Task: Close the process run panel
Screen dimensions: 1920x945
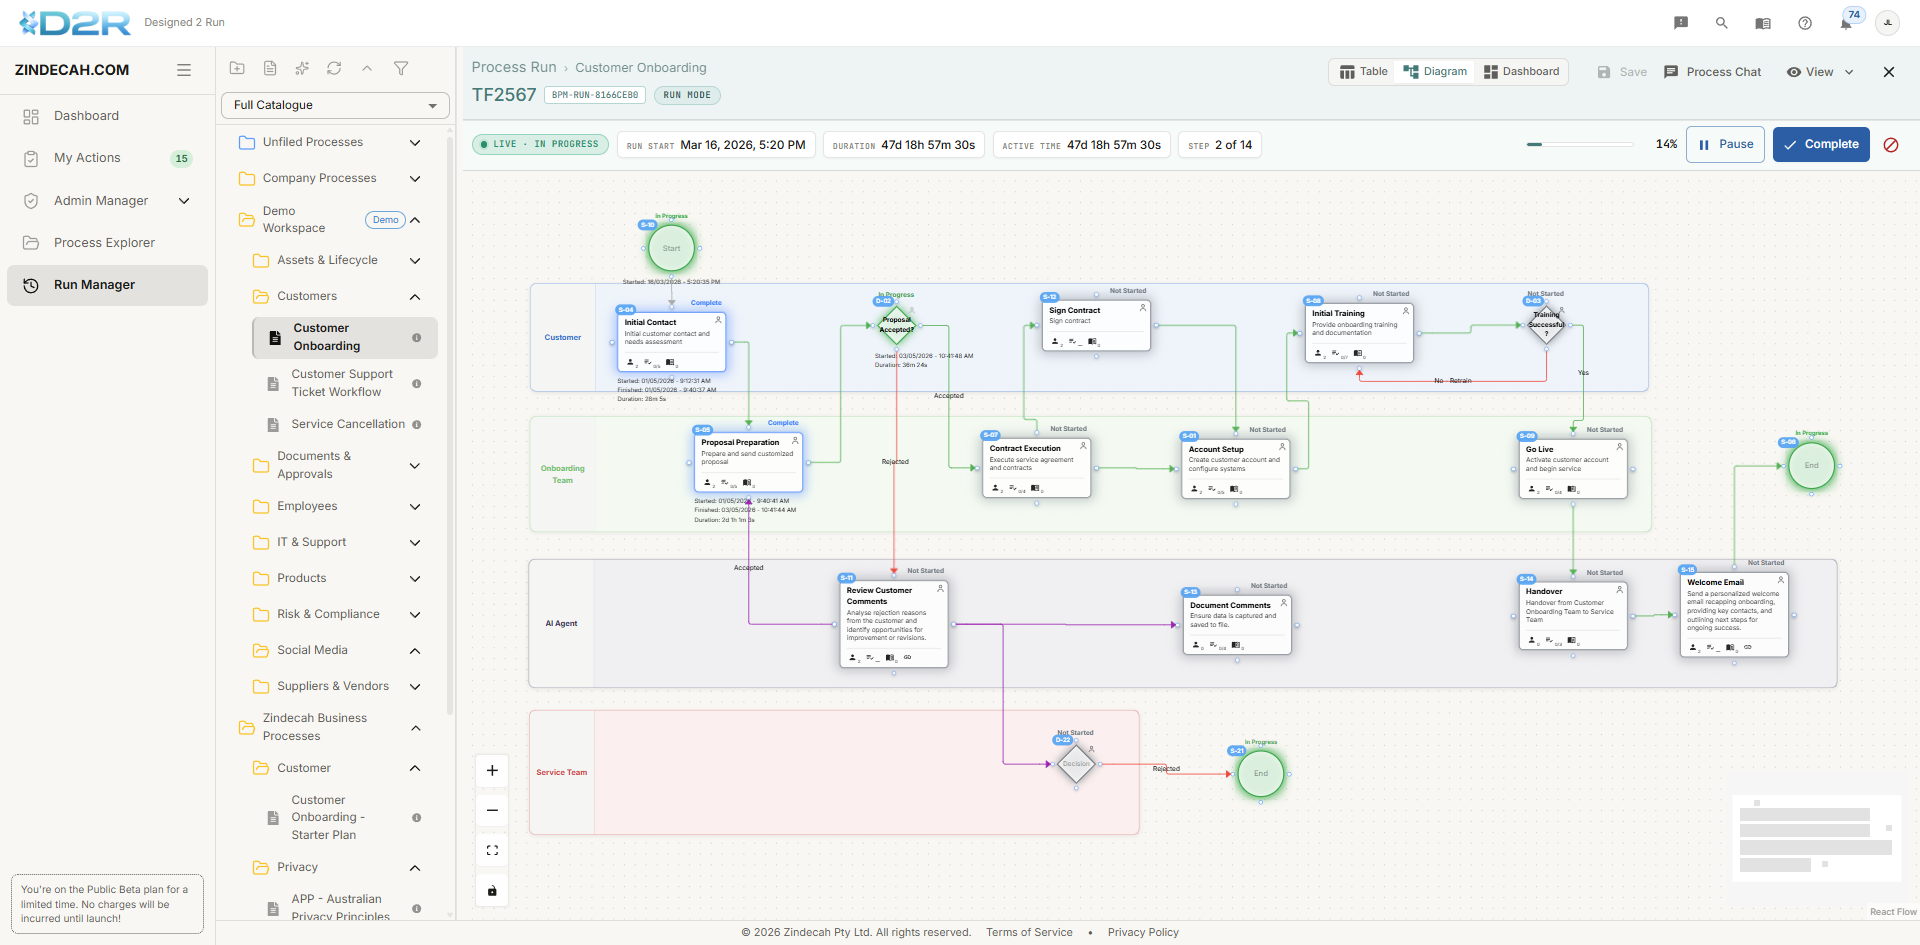Action: coord(1889,72)
